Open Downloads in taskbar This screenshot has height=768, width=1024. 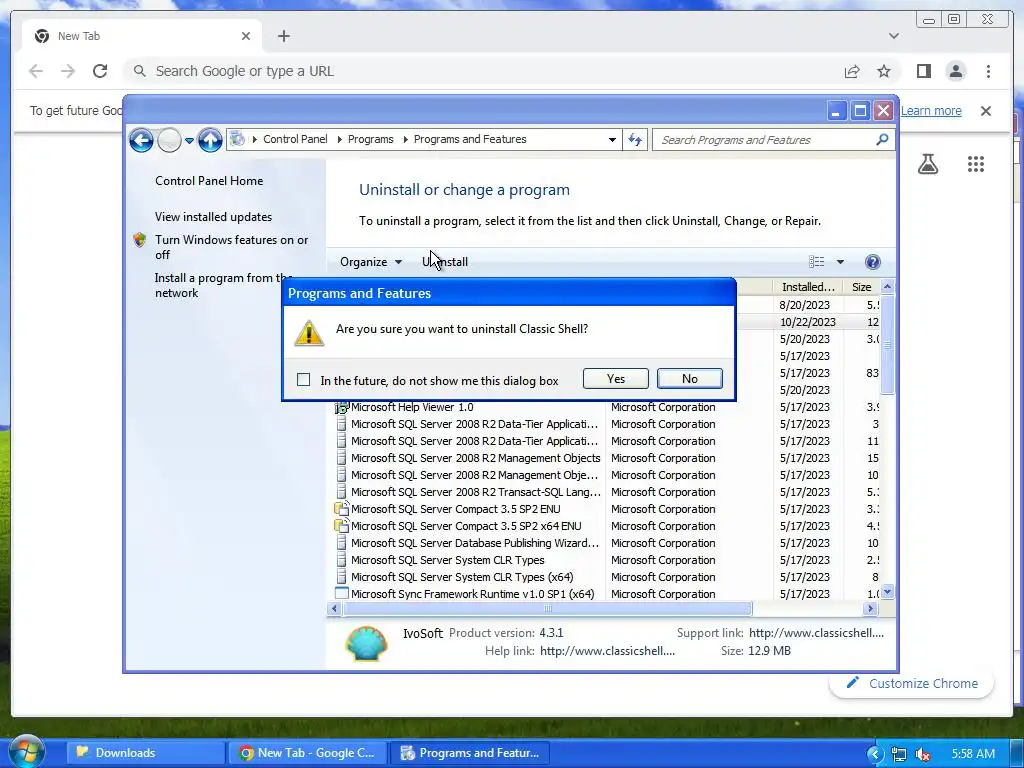pyautogui.click(x=144, y=753)
